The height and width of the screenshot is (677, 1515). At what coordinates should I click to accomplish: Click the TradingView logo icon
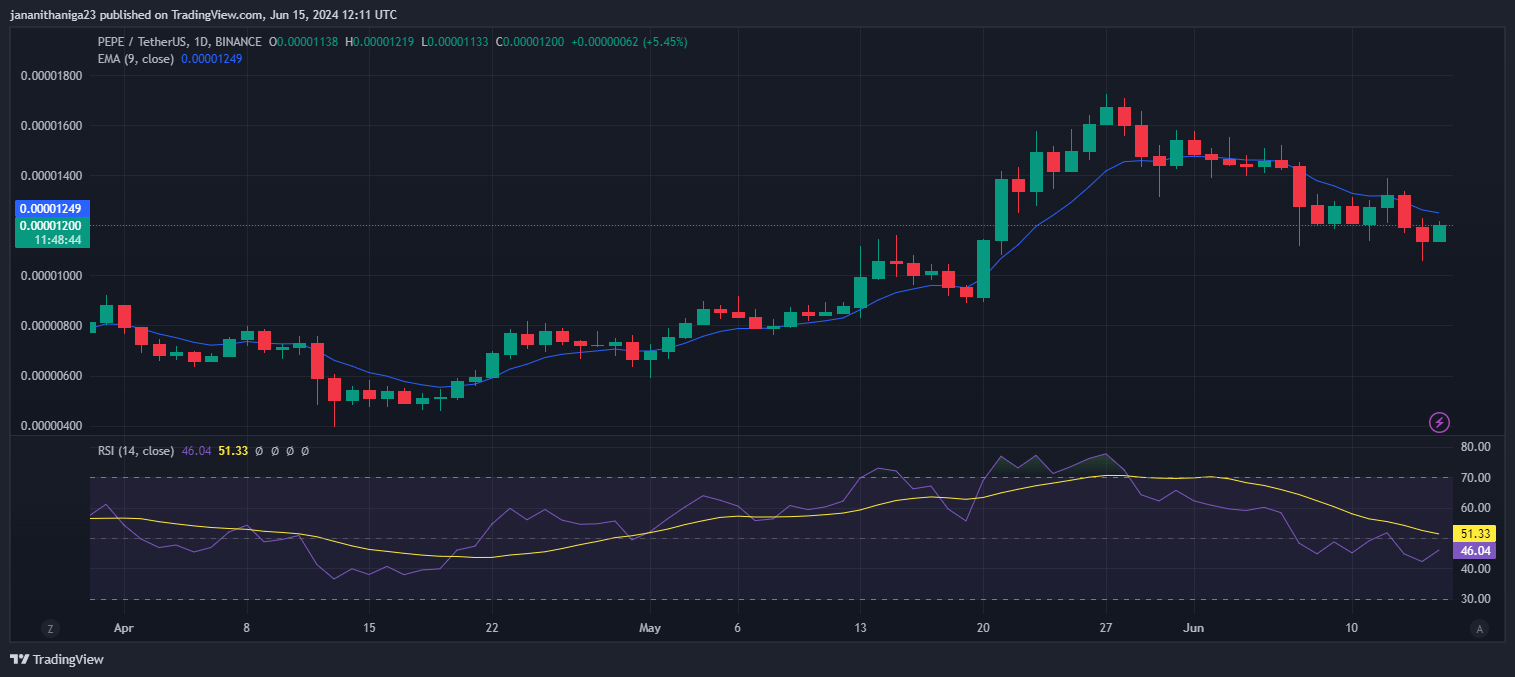pos(19,659)
